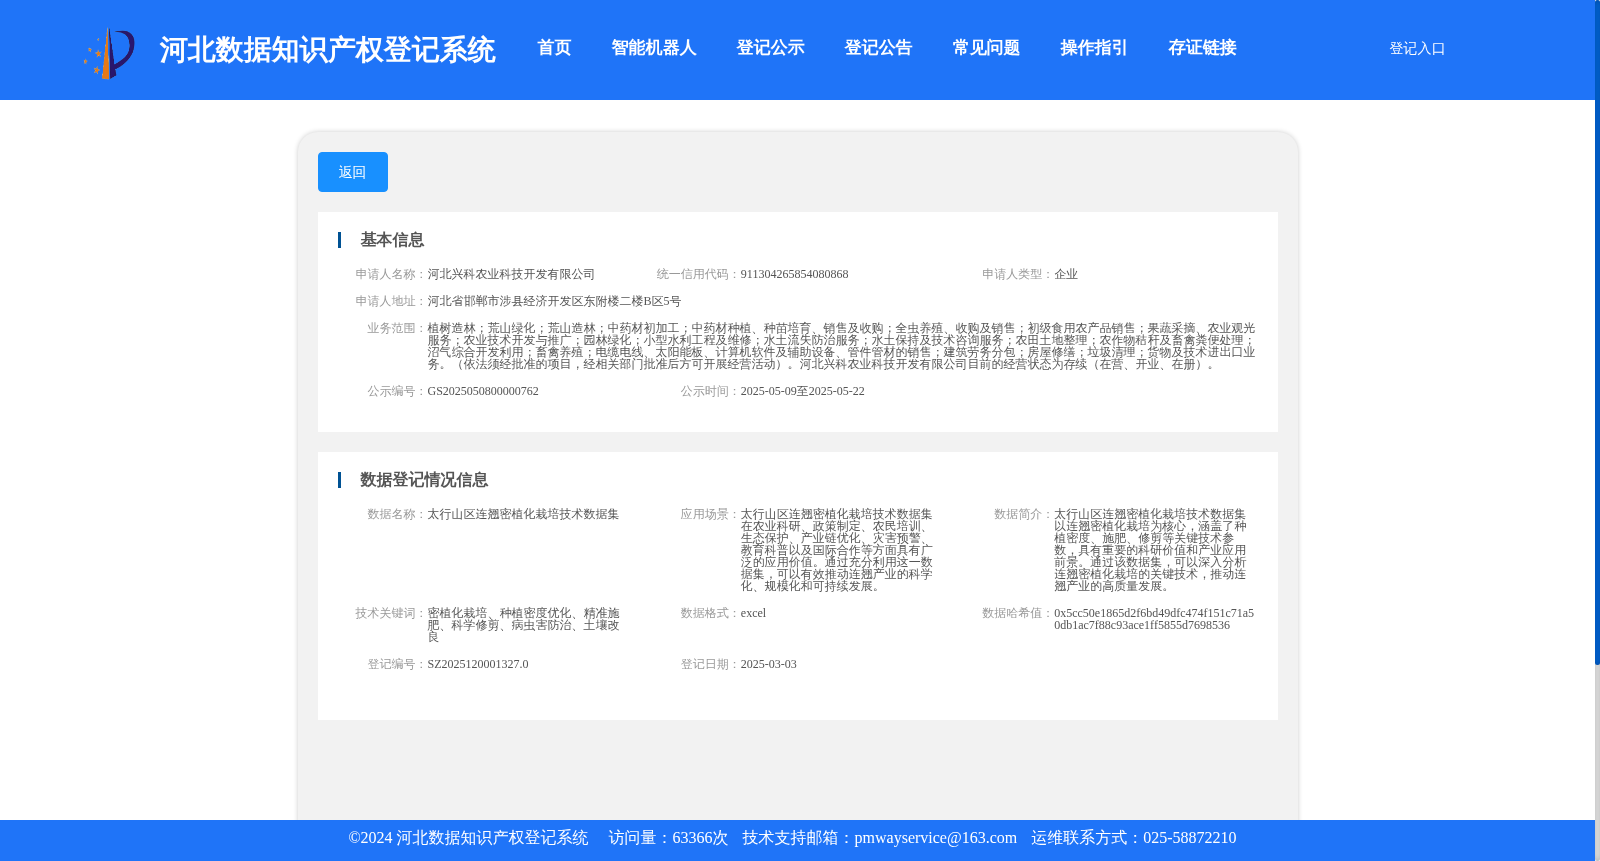Open the 操作指引 guide menu
The height and width of the screenshot is (861, 1600).
click(1094, 48)
